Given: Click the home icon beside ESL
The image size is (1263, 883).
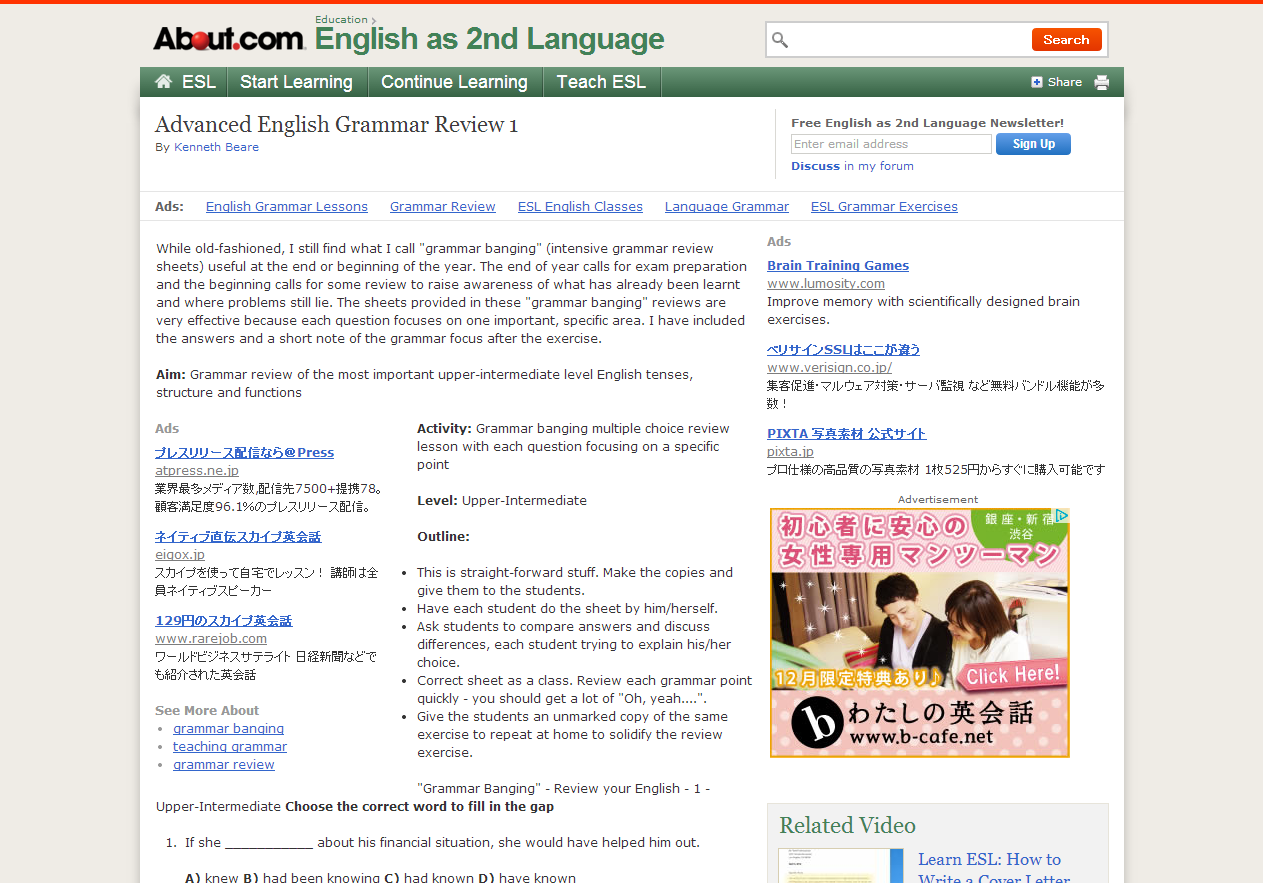Looking at the screenshot, I should click(x=164, y=82).
